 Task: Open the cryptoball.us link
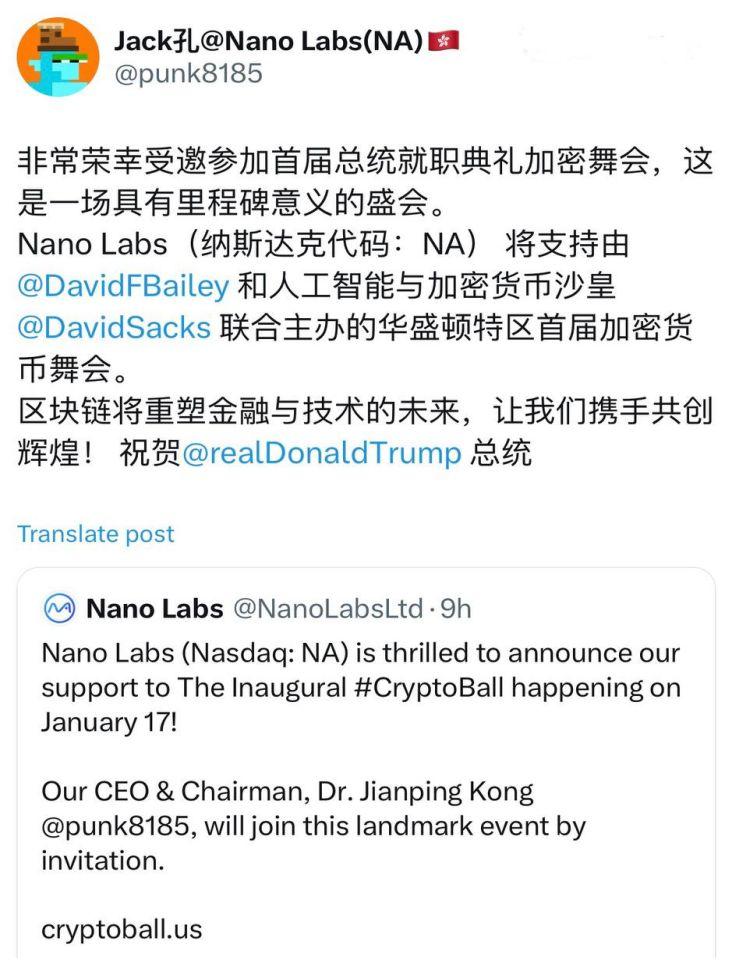[x=121, y=929]
